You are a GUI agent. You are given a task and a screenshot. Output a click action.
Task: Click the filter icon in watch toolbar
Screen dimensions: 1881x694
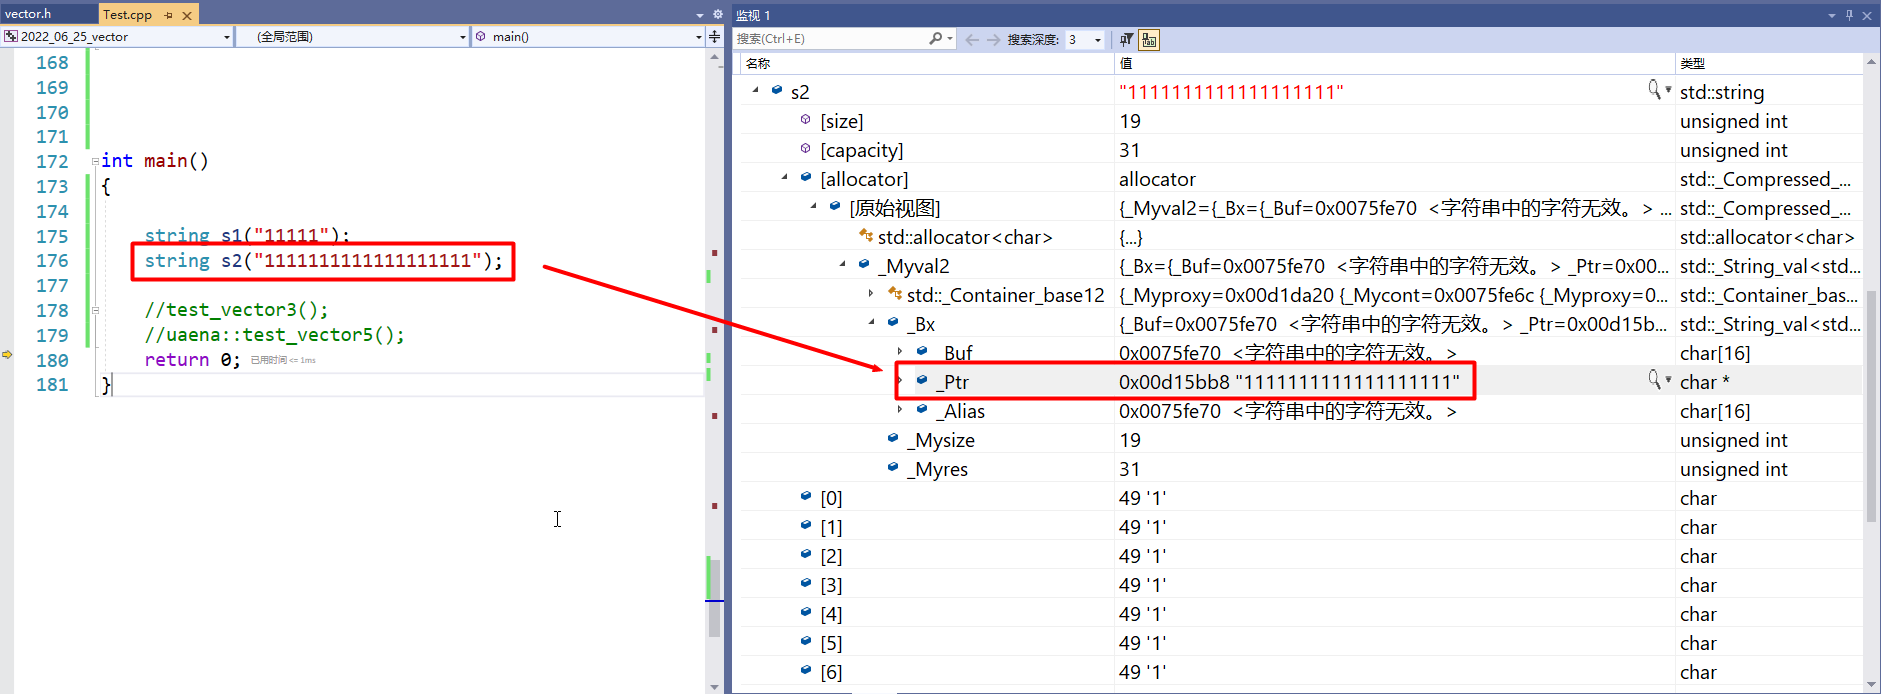tap(1127, 40)
